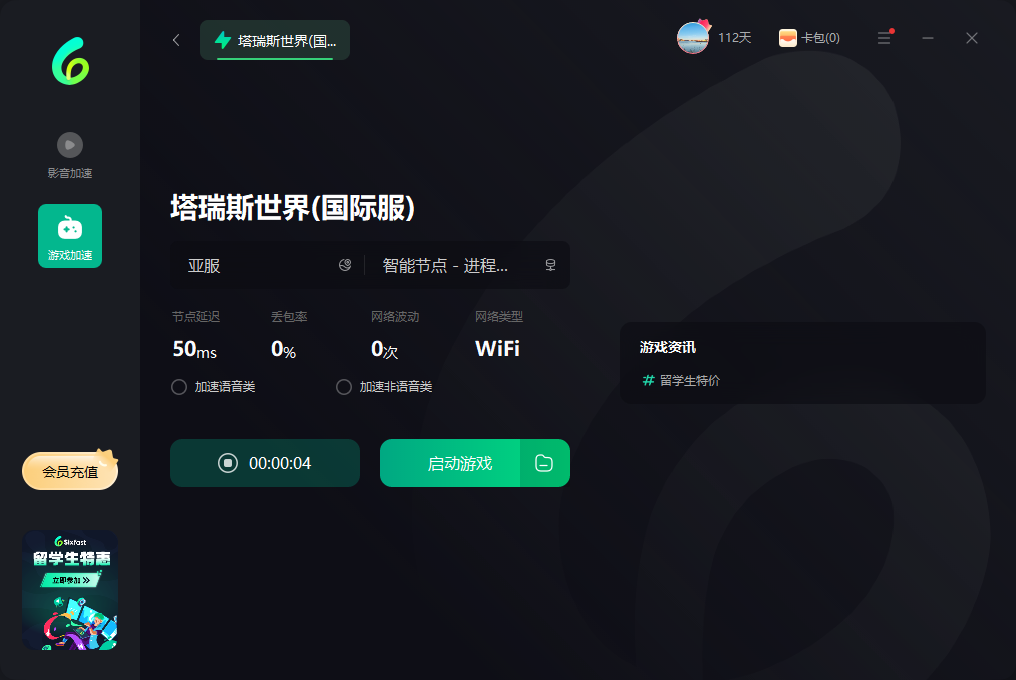Open the hamburger menu with notification

pyautogui.click(x=884, y=38)
